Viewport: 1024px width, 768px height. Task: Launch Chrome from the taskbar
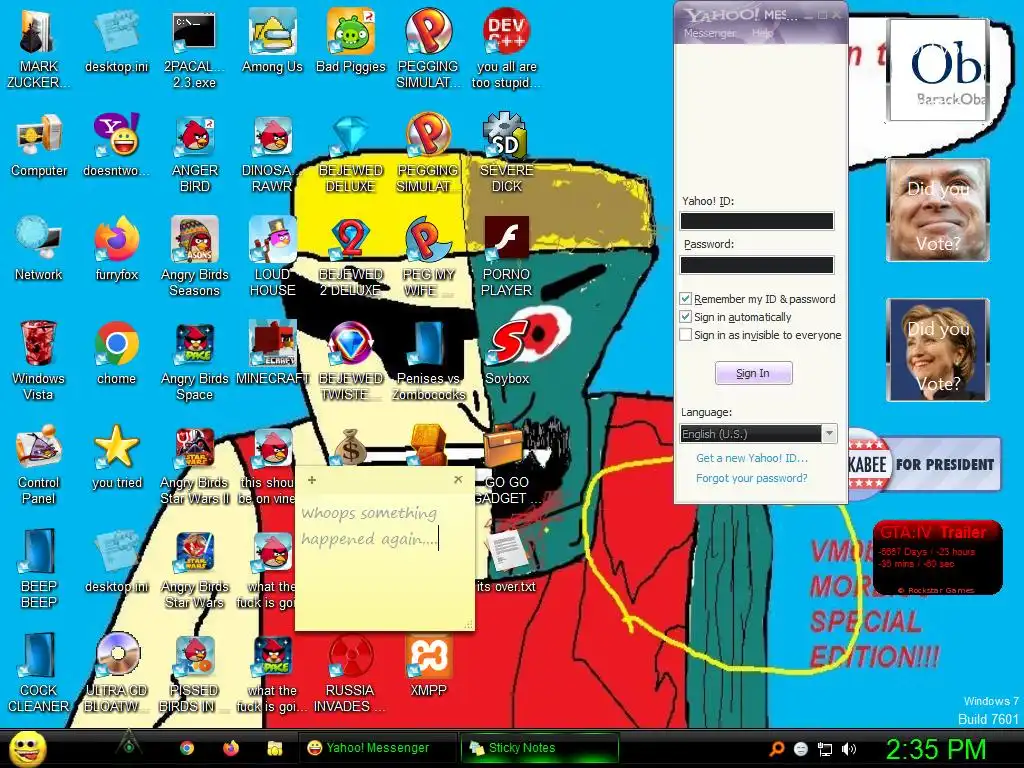187,748
